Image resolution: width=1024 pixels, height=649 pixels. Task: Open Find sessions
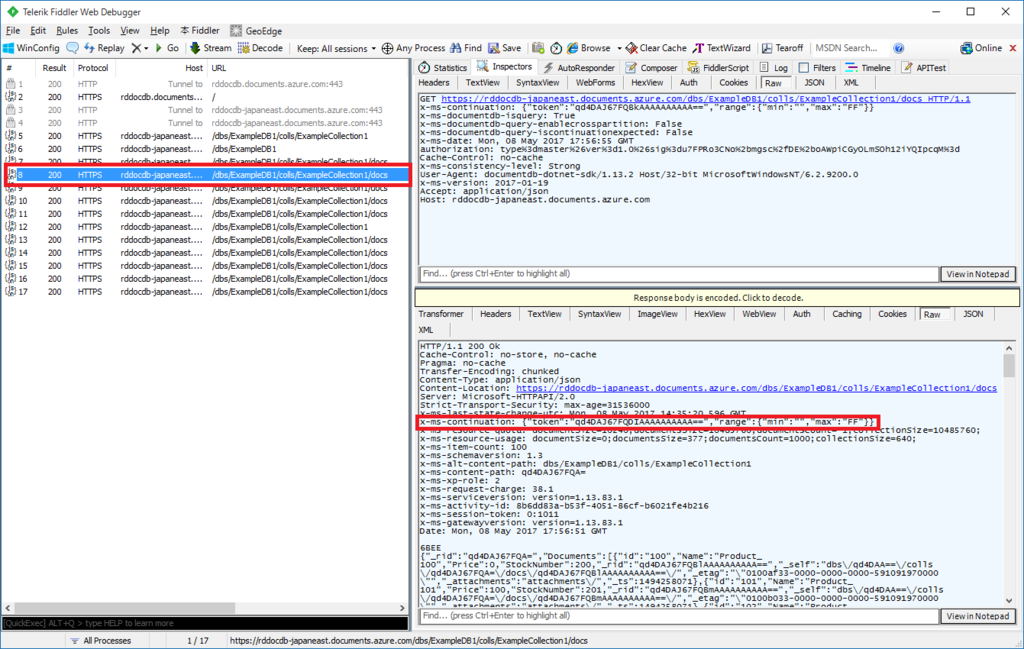coord(466,48)
